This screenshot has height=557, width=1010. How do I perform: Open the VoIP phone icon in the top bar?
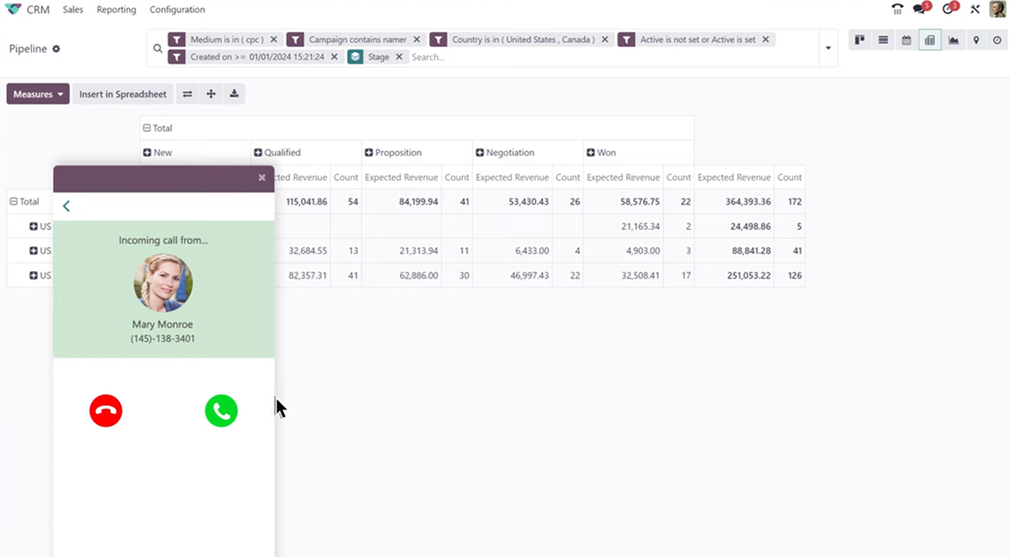[897, 9]
